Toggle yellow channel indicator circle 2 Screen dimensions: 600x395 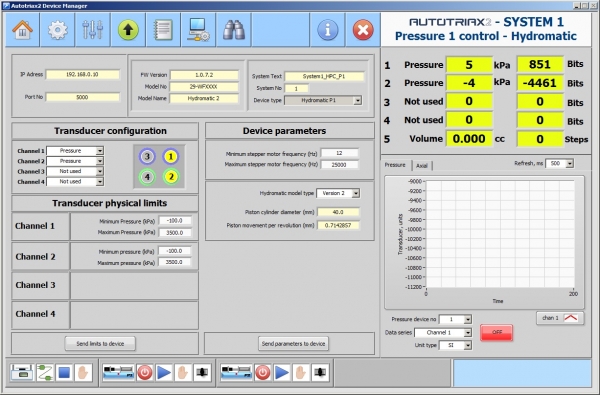[x=171, y=176]
